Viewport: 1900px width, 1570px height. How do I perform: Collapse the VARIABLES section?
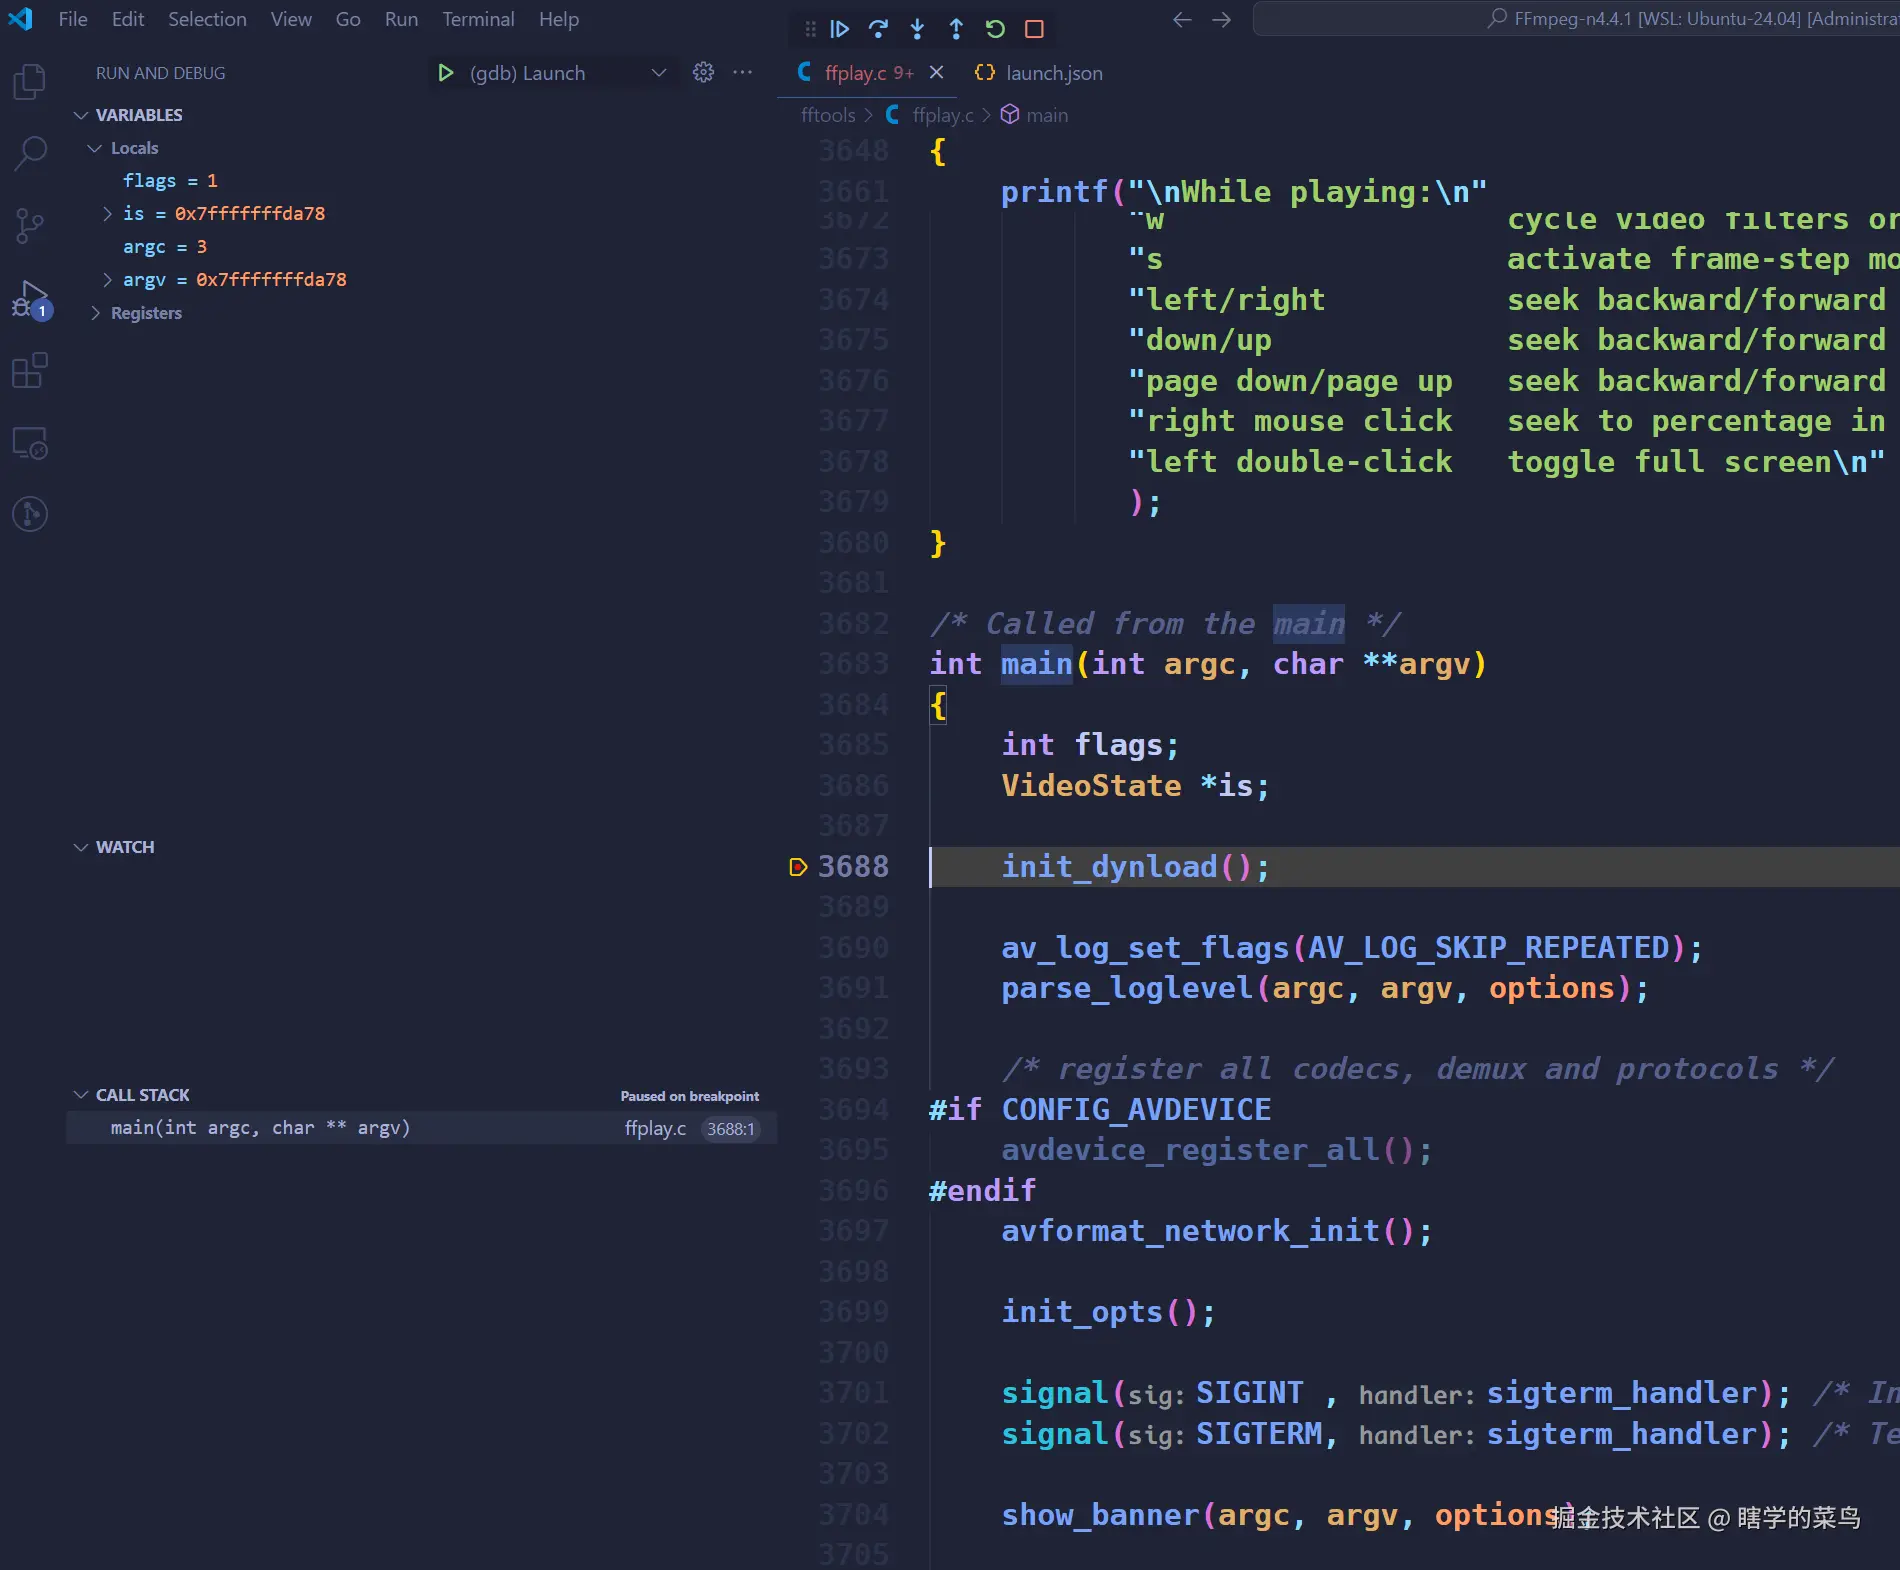click(x=80, y=115)
